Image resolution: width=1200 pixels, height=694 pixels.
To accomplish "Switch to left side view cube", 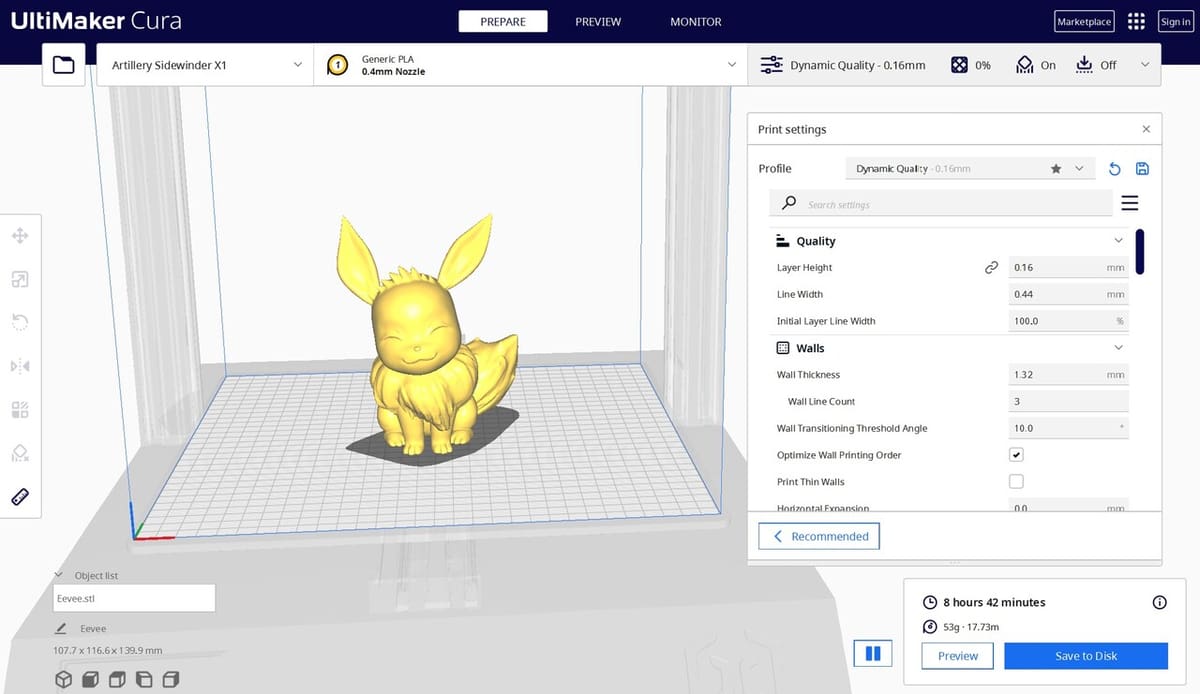I will coord(144,679).
